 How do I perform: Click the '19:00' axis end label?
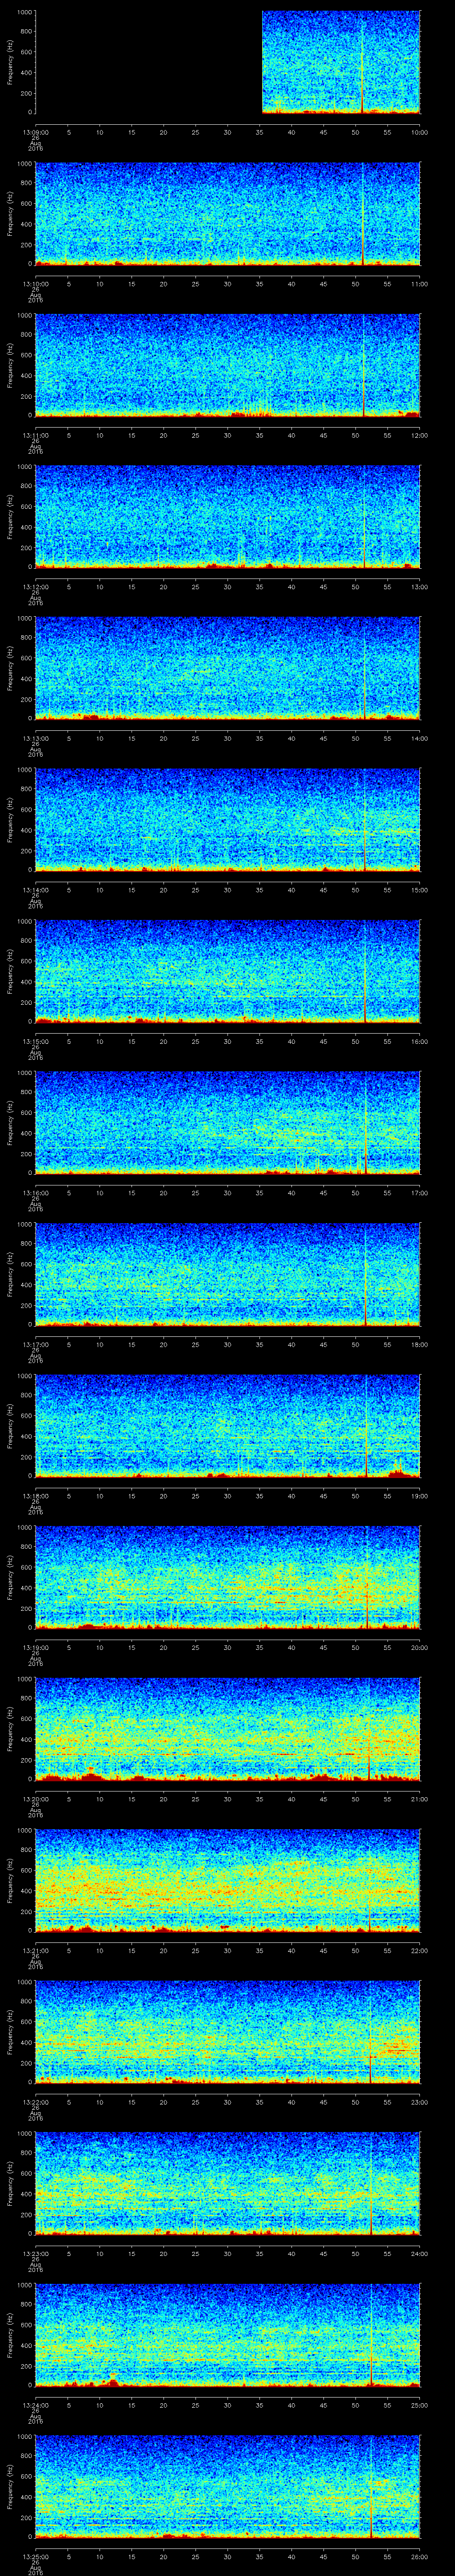tap(420, 1496)
